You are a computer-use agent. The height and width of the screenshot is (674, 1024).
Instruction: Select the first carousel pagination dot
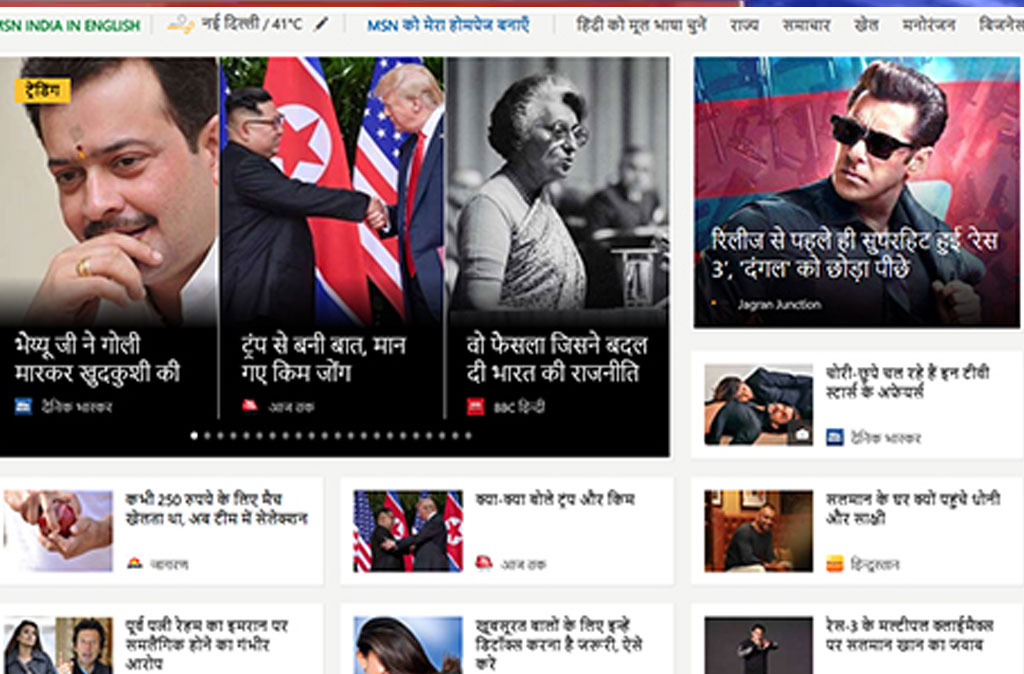click(194, 436)
